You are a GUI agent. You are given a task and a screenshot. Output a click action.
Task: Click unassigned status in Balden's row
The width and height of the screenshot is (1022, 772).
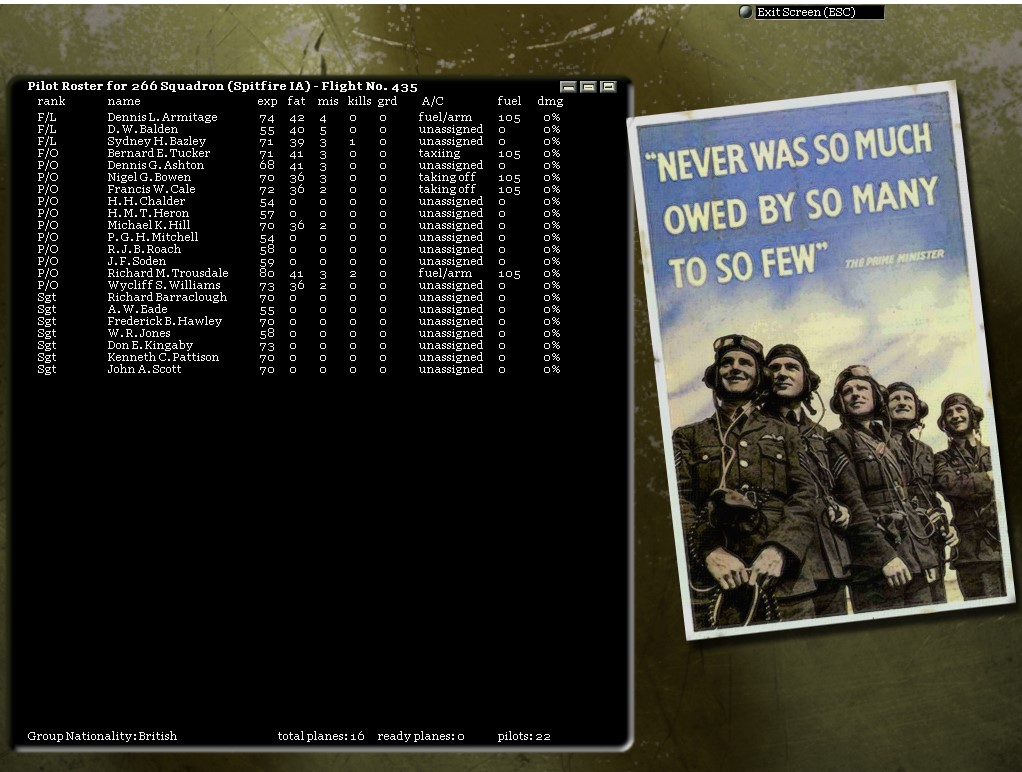coord(450,129)
